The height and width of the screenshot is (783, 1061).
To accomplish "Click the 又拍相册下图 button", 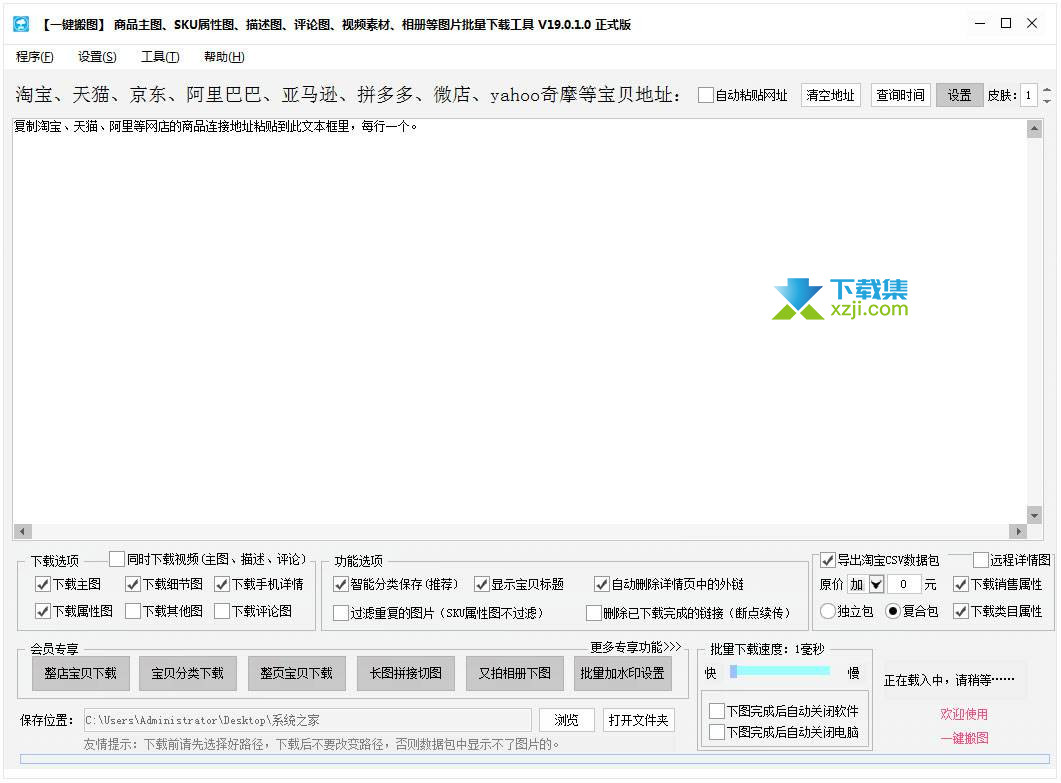I will [514, 673].
